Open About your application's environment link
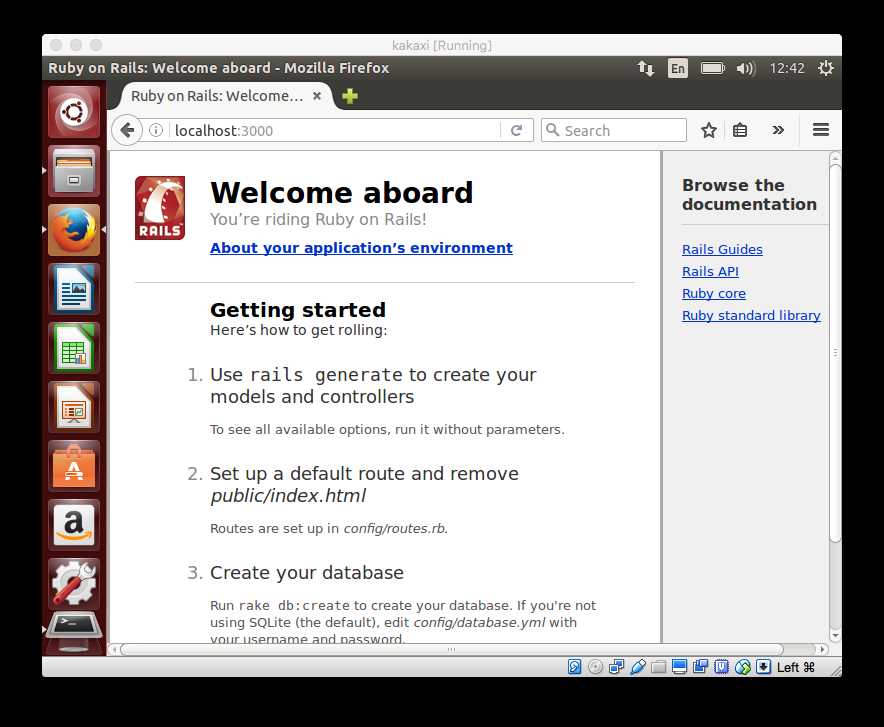This screenshot has height=727, width=884. [361, 248]
